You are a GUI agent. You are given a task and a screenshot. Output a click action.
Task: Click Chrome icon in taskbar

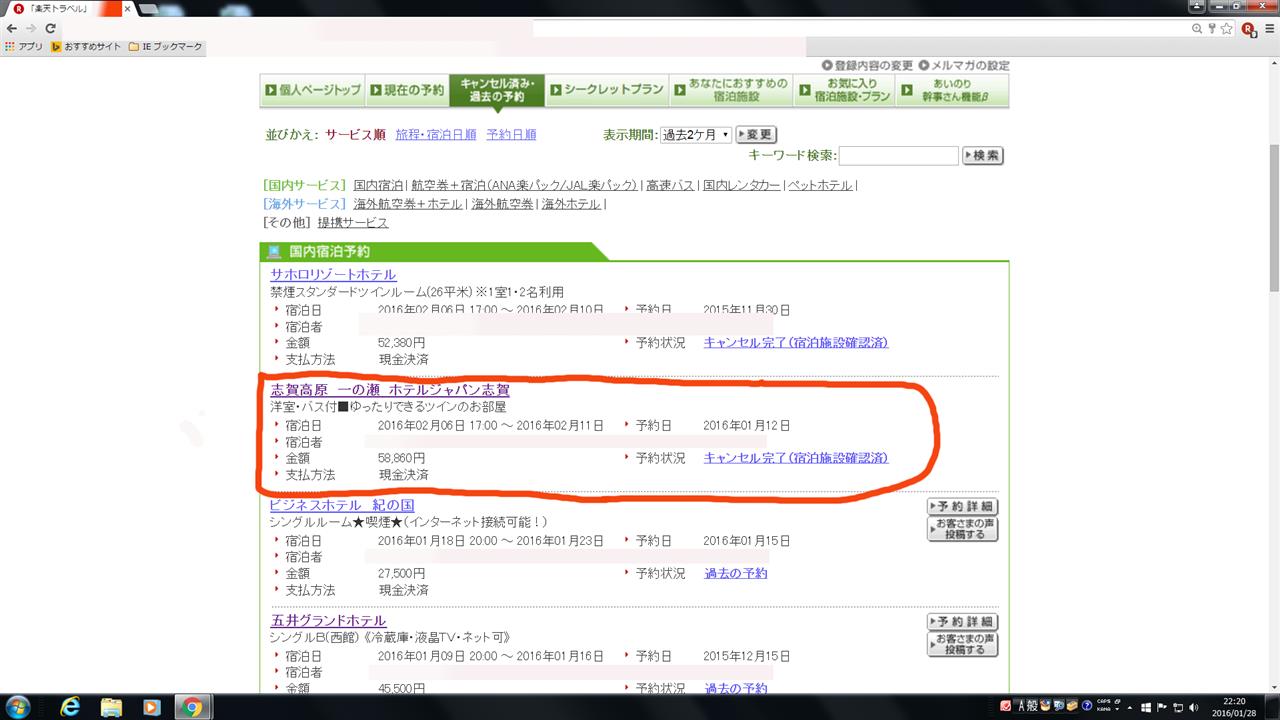(190, 707)
